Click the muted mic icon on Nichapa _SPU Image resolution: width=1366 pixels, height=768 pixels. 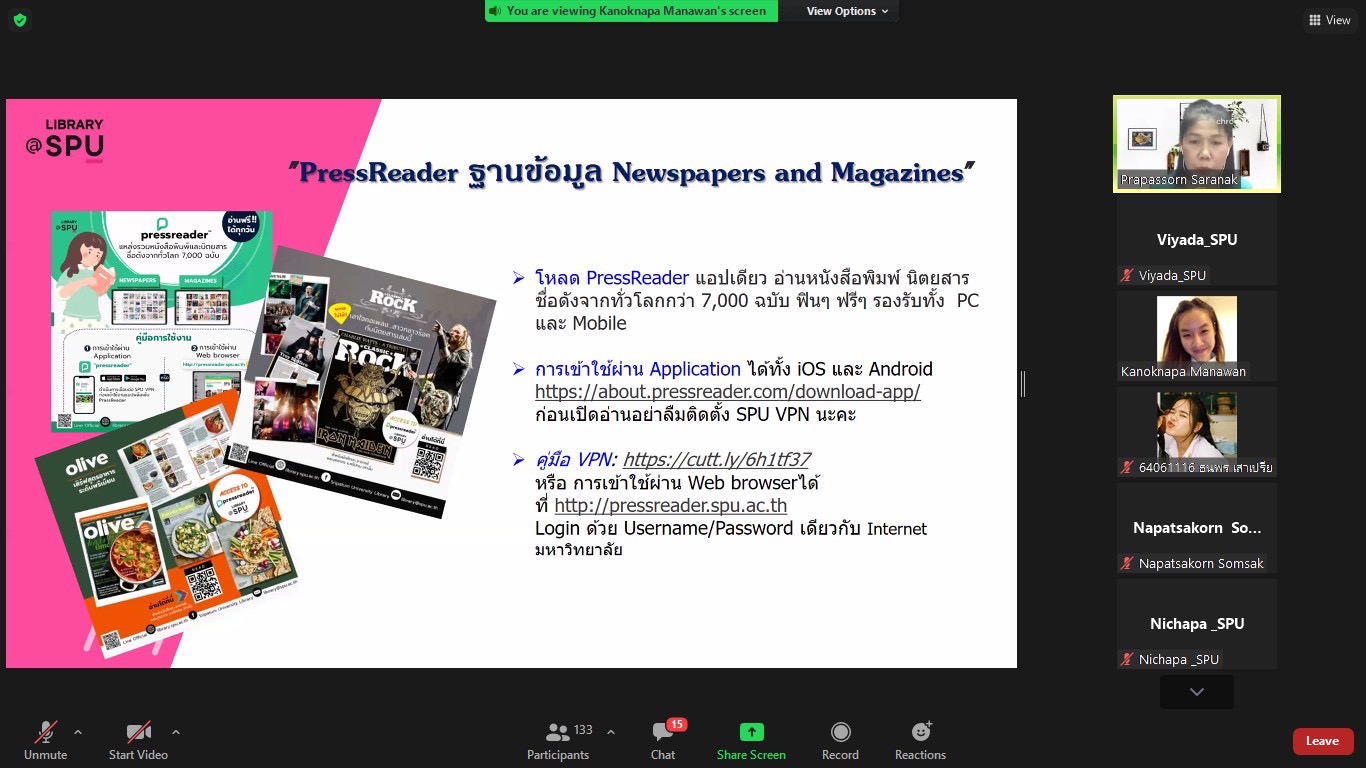tap(1127, 660)
